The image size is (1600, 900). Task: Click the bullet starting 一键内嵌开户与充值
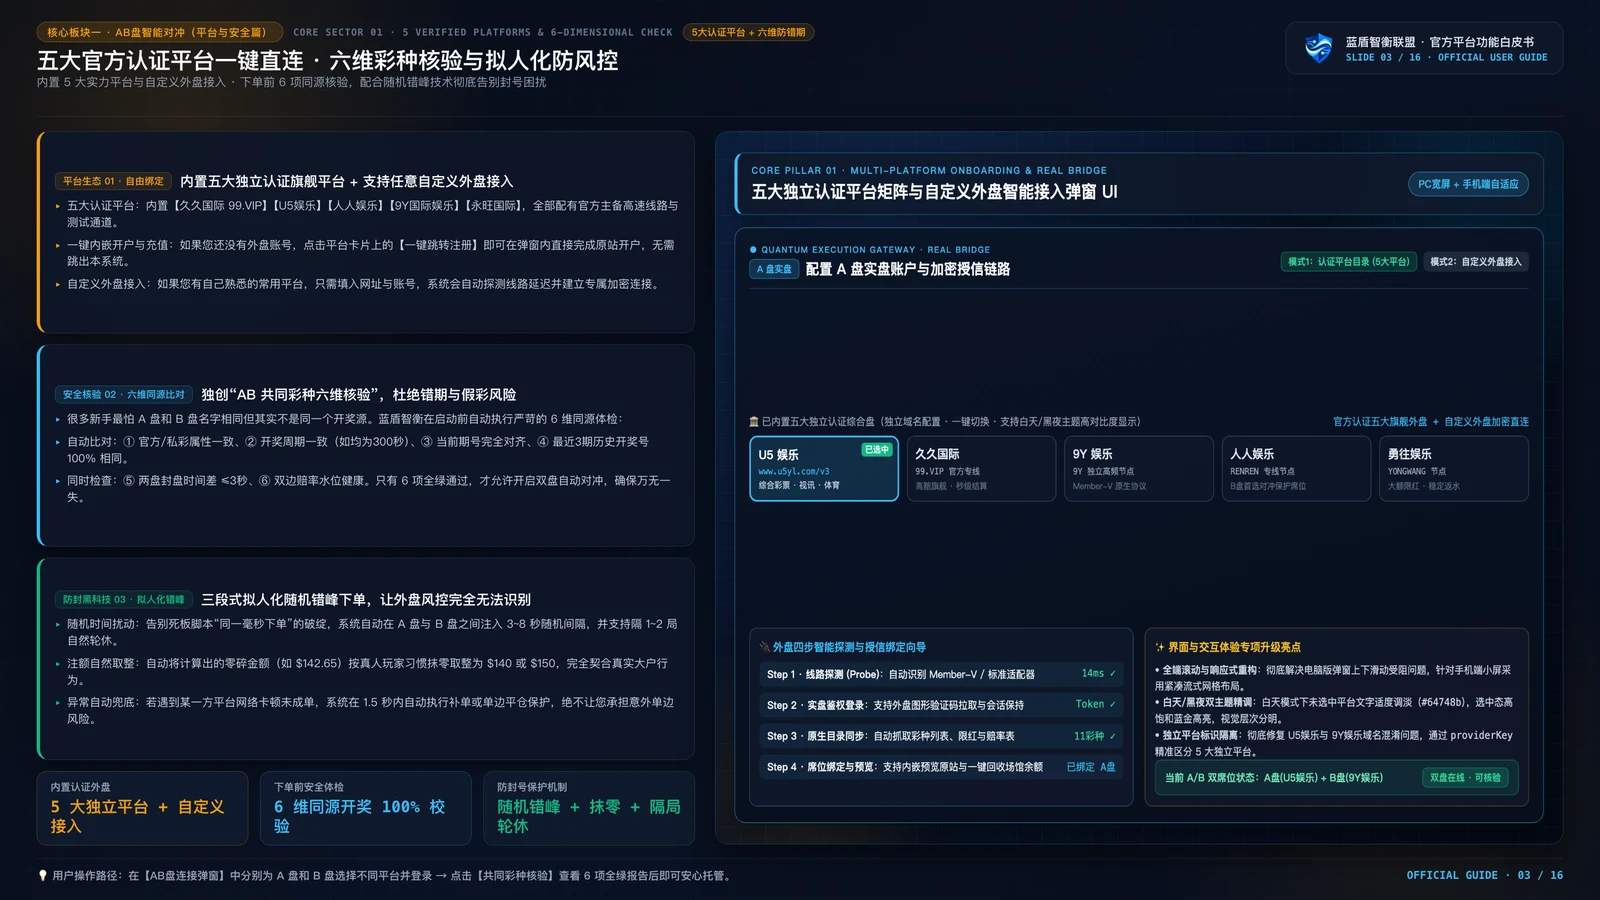click(x=370, y=252)
